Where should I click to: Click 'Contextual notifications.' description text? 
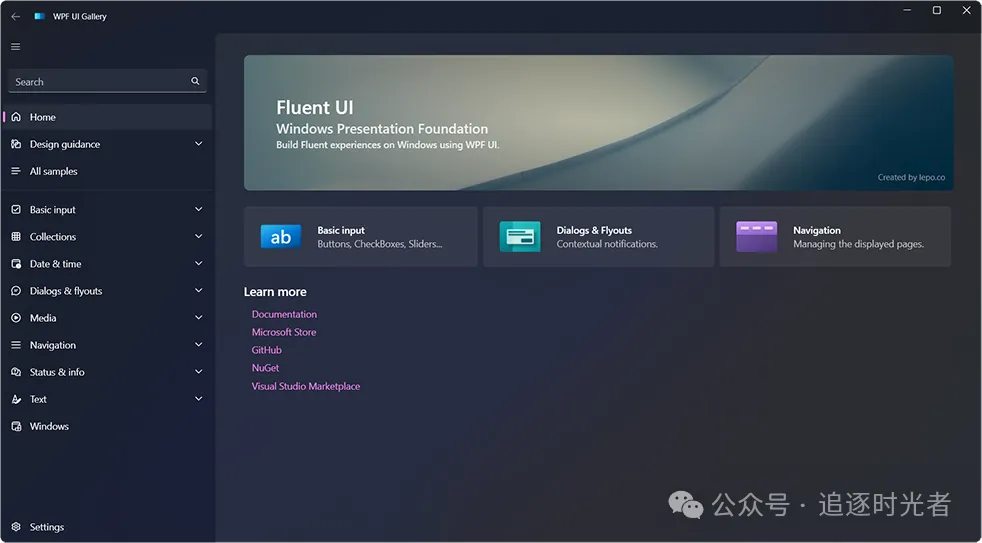click(607, 244)
